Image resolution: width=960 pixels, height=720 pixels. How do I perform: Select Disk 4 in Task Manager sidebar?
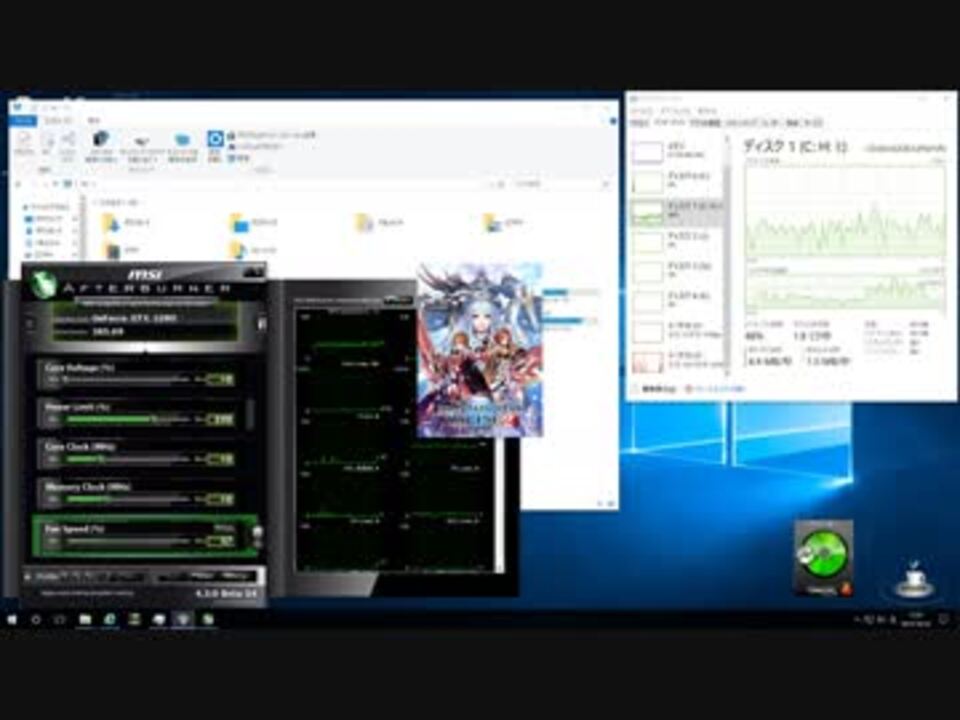click(677, 301)
